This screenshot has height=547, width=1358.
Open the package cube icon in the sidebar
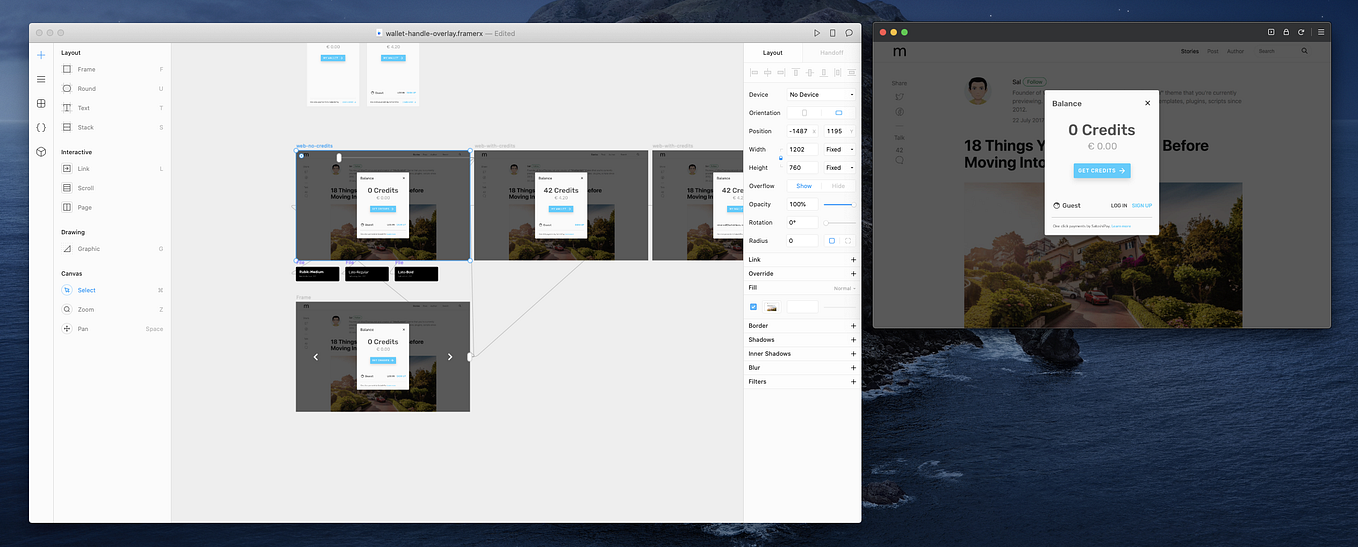[41, 152]
